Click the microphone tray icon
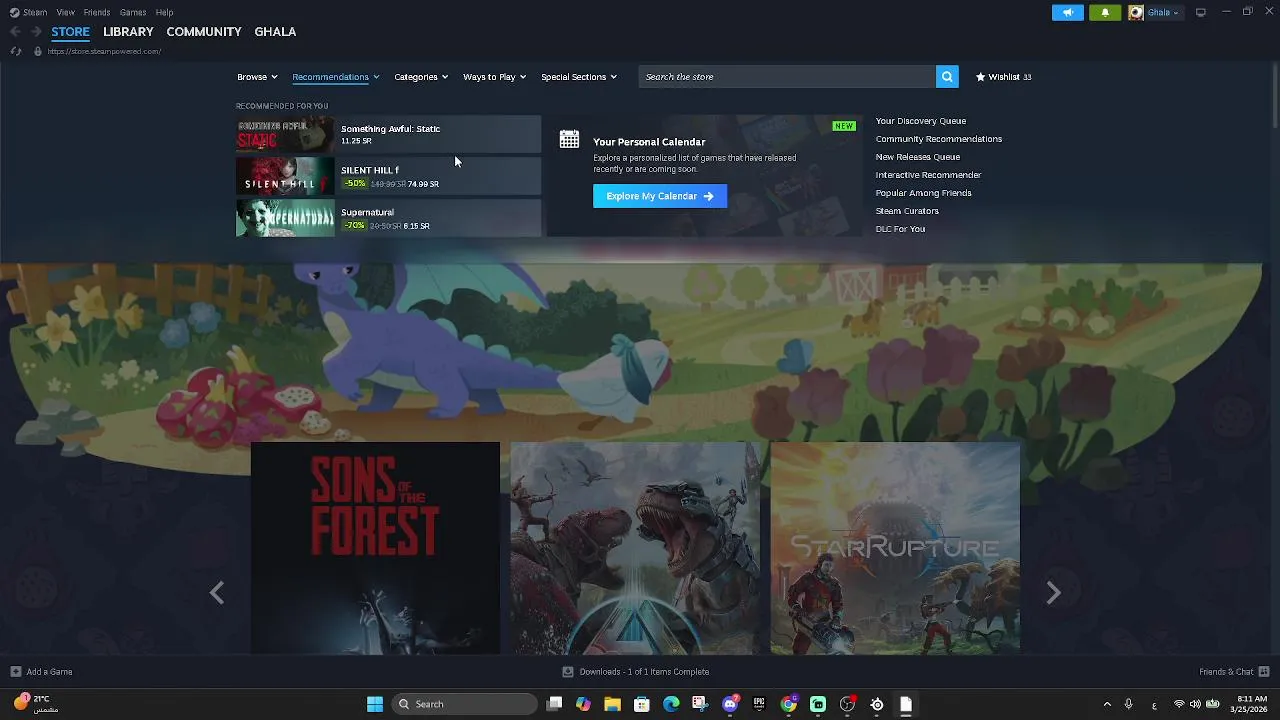Viewport: 1280px width, 720px height. [1129, 704]
